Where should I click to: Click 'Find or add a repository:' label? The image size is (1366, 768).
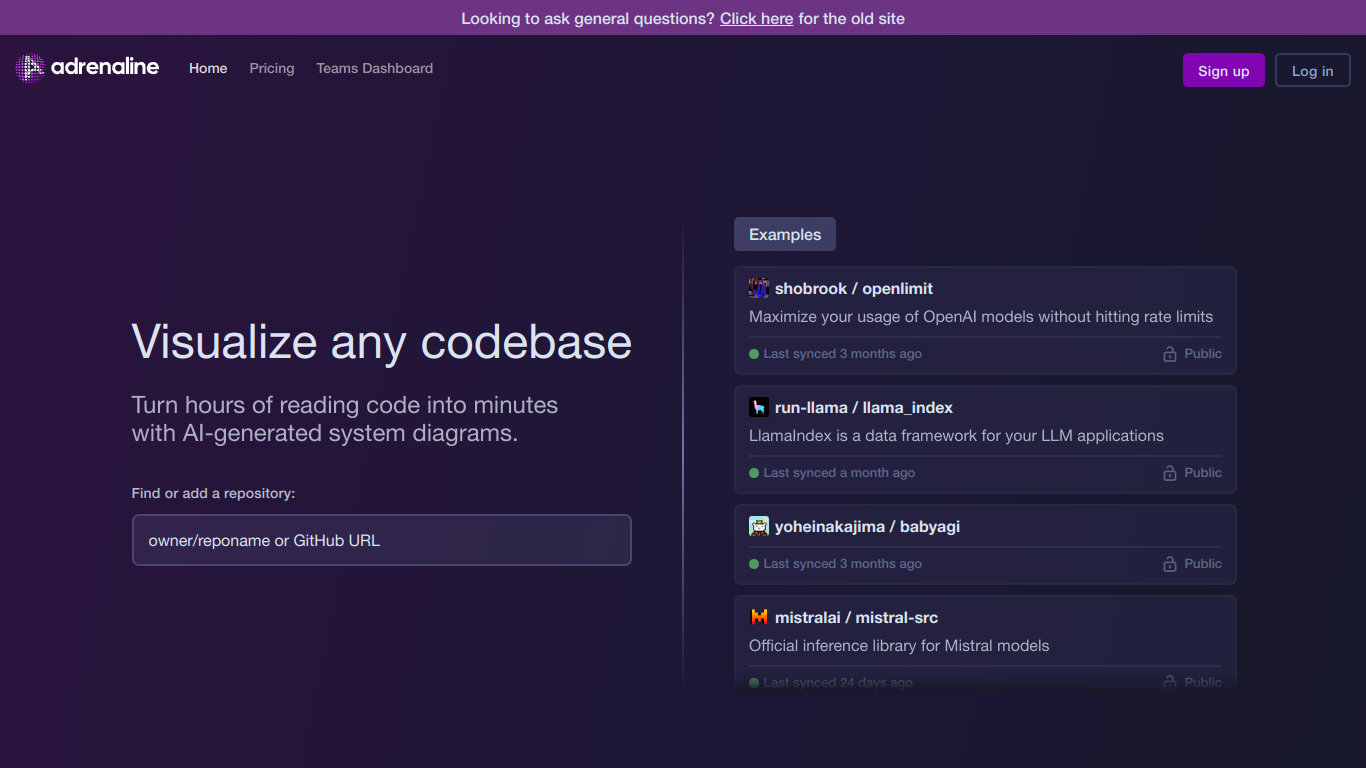point(214,493)
